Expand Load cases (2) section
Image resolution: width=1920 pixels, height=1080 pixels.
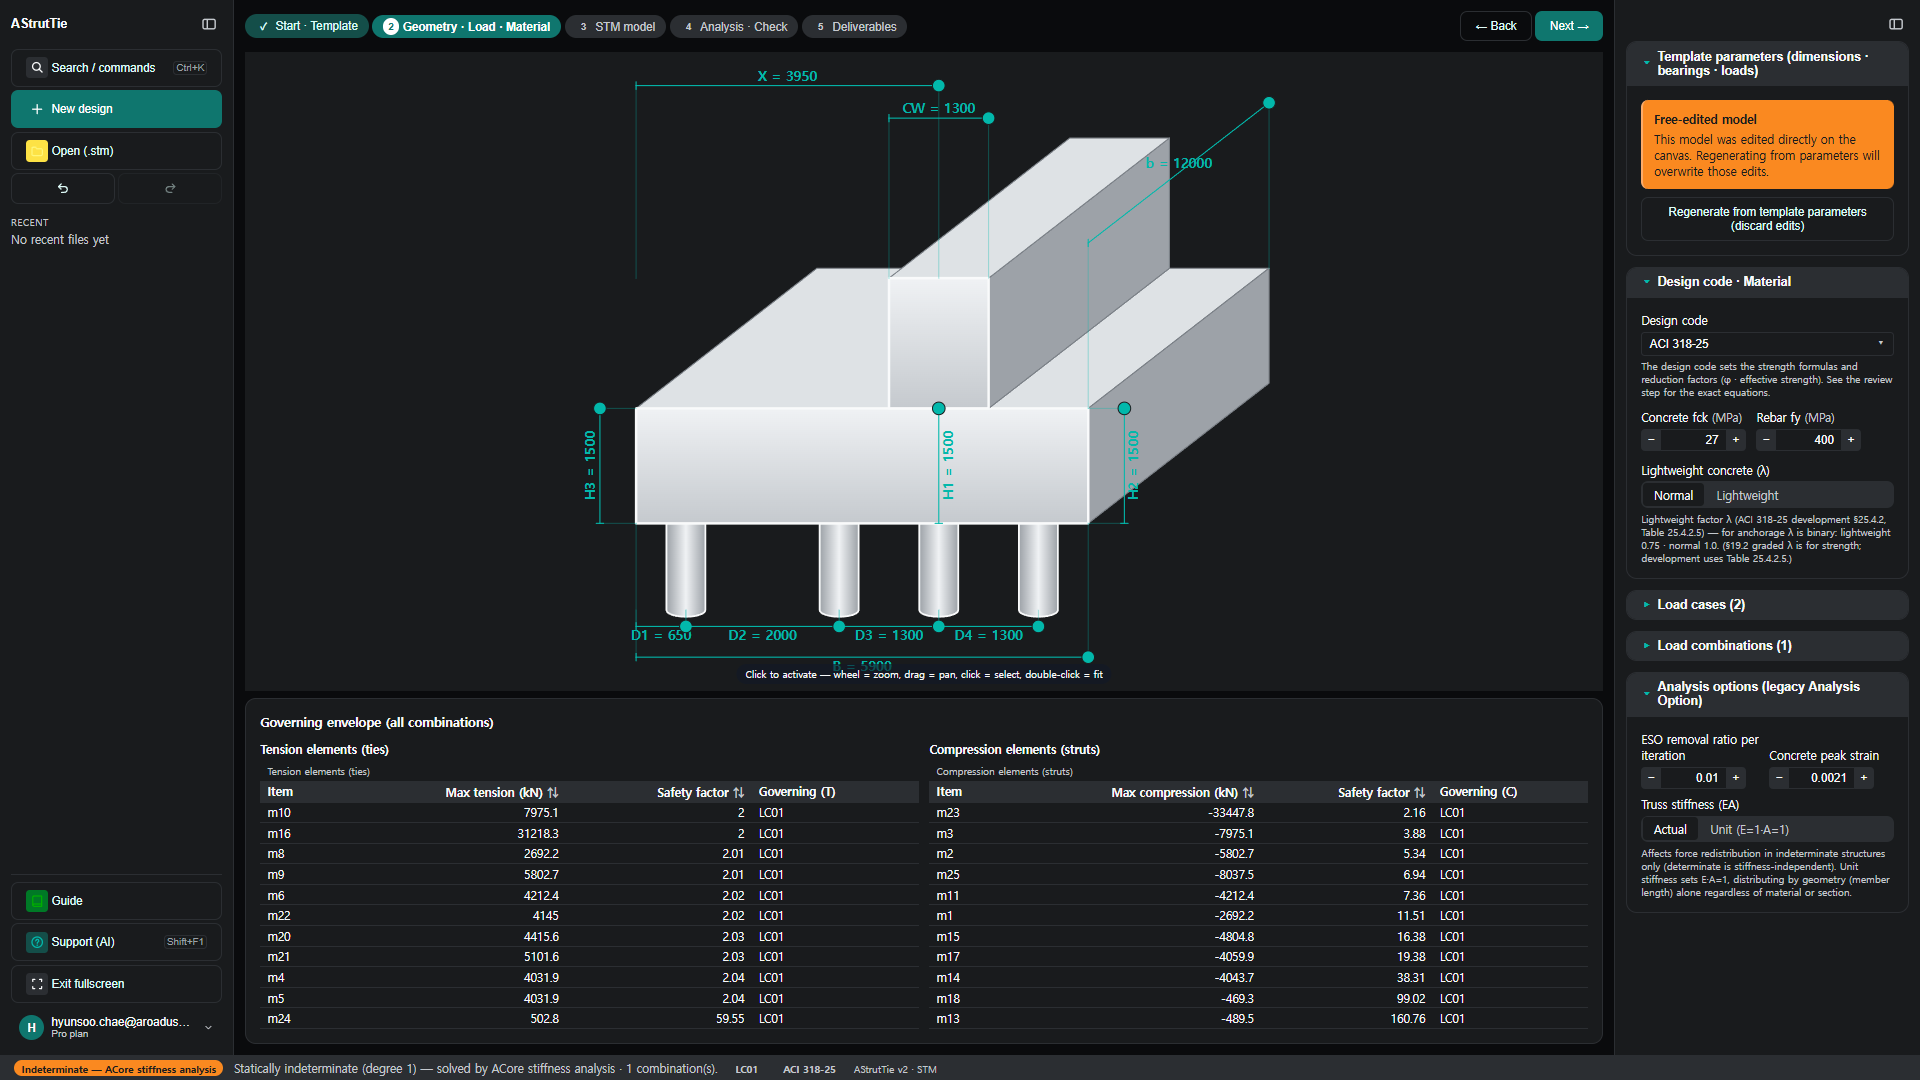1767,605
